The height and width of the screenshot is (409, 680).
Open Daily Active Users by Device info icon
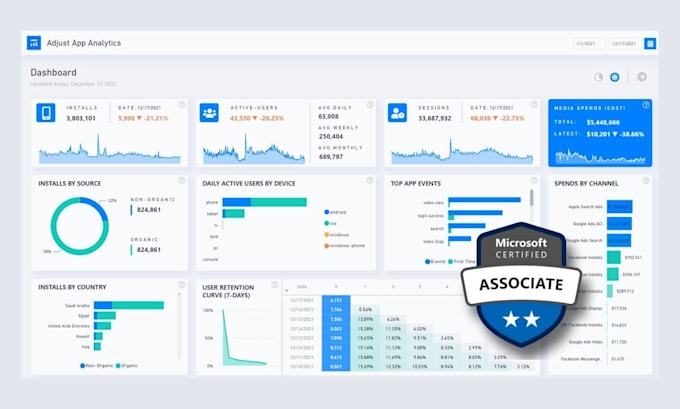(x=370, y=180)
